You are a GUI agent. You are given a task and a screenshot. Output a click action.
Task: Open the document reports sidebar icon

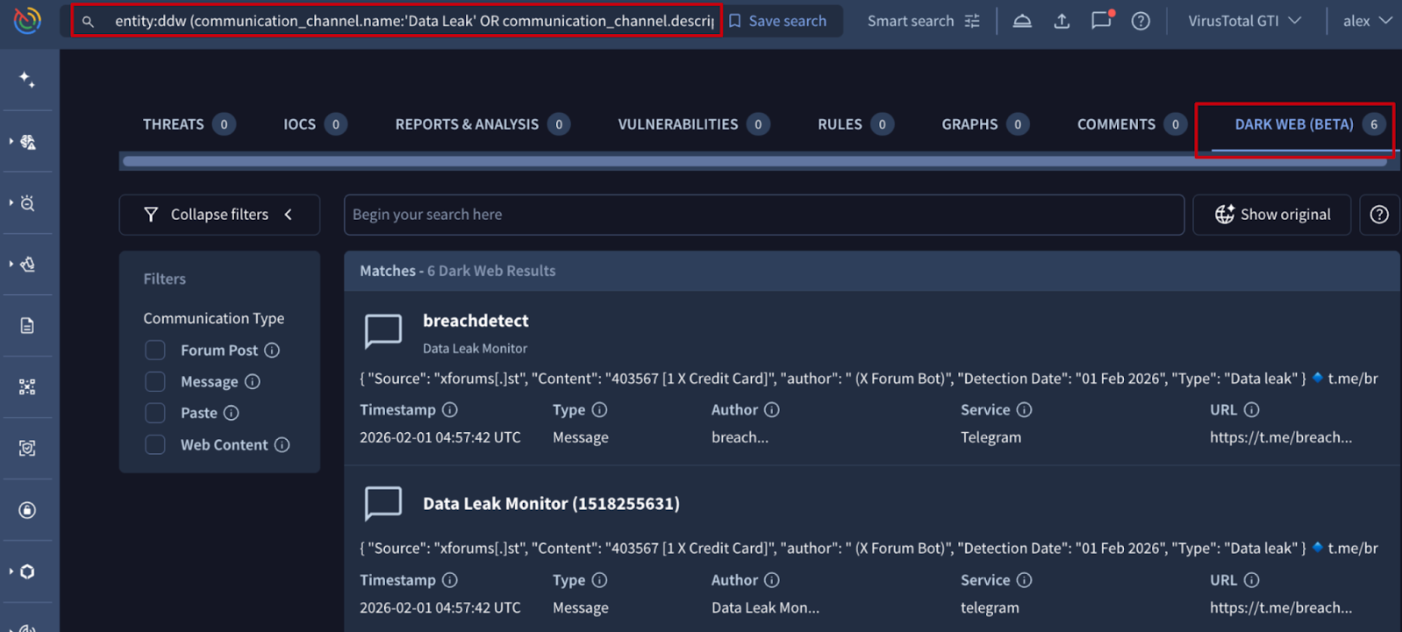27,326
